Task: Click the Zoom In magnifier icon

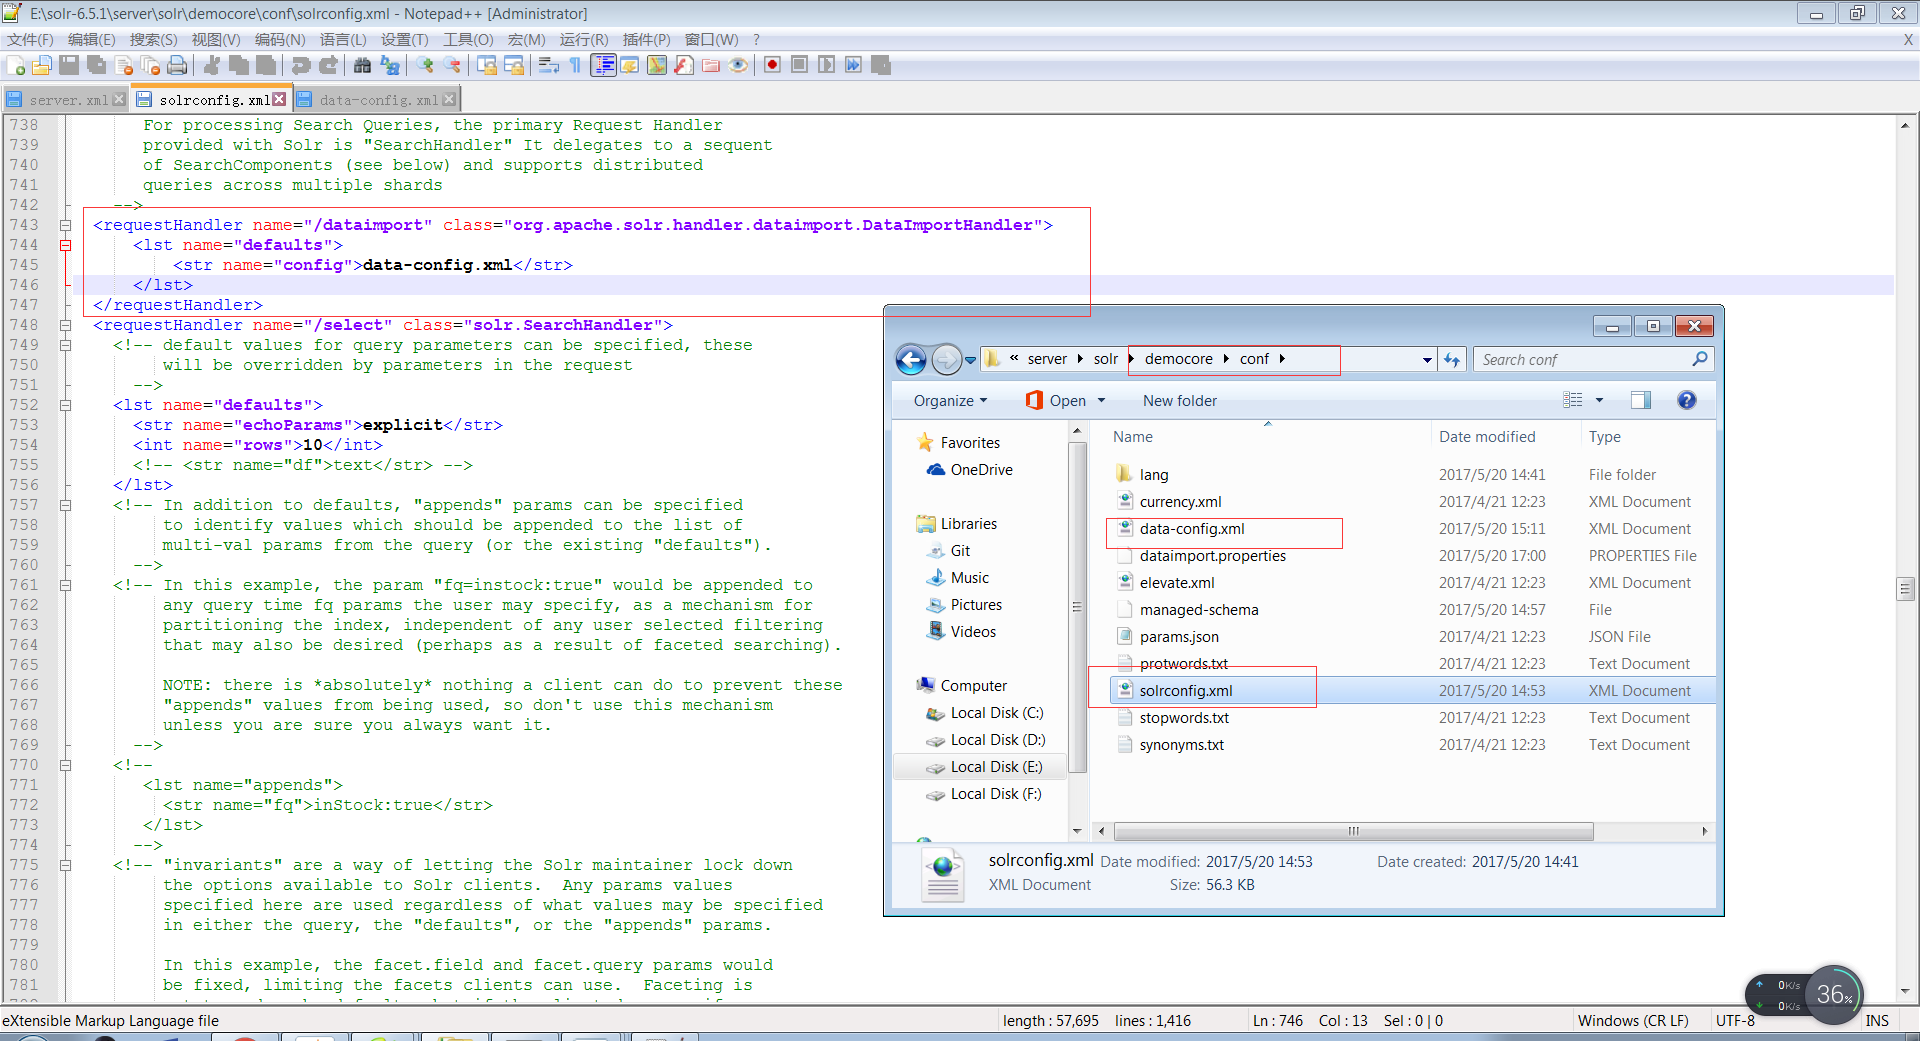Action: coord(426,66)
